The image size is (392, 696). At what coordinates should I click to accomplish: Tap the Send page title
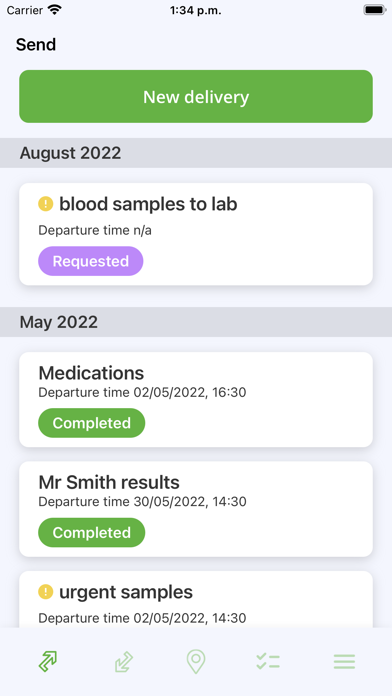36,45
